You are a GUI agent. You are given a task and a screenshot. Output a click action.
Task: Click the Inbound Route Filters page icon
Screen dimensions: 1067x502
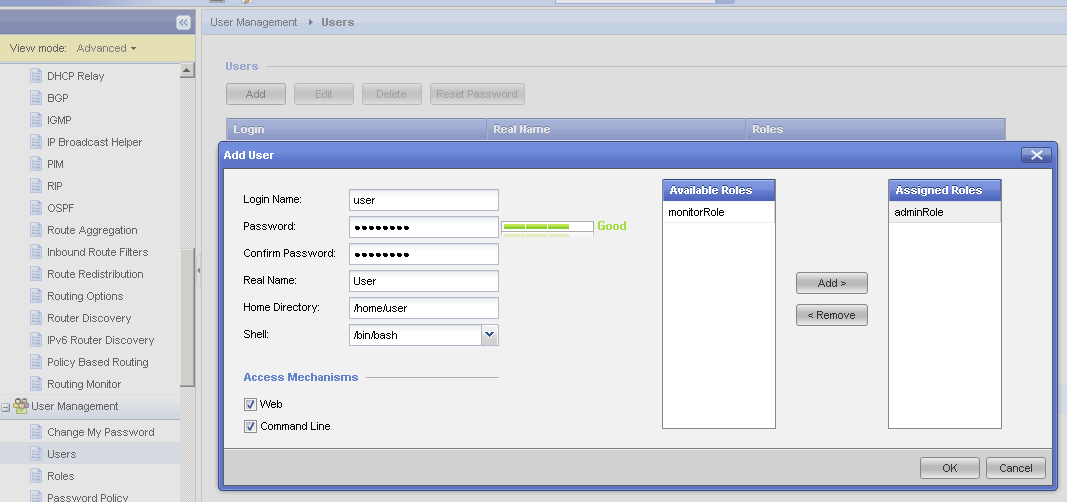click(36, 252)
